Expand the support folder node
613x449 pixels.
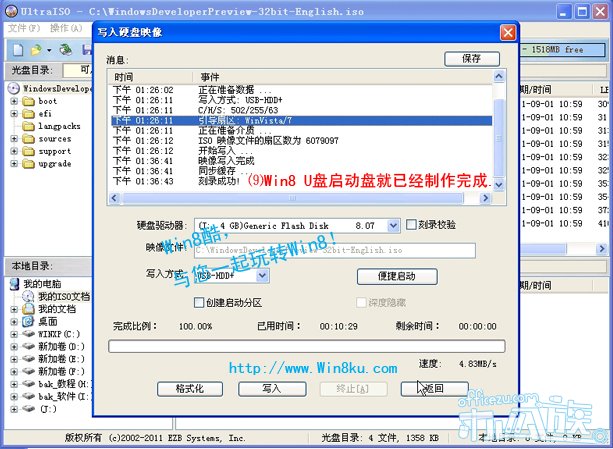point(14,151)
